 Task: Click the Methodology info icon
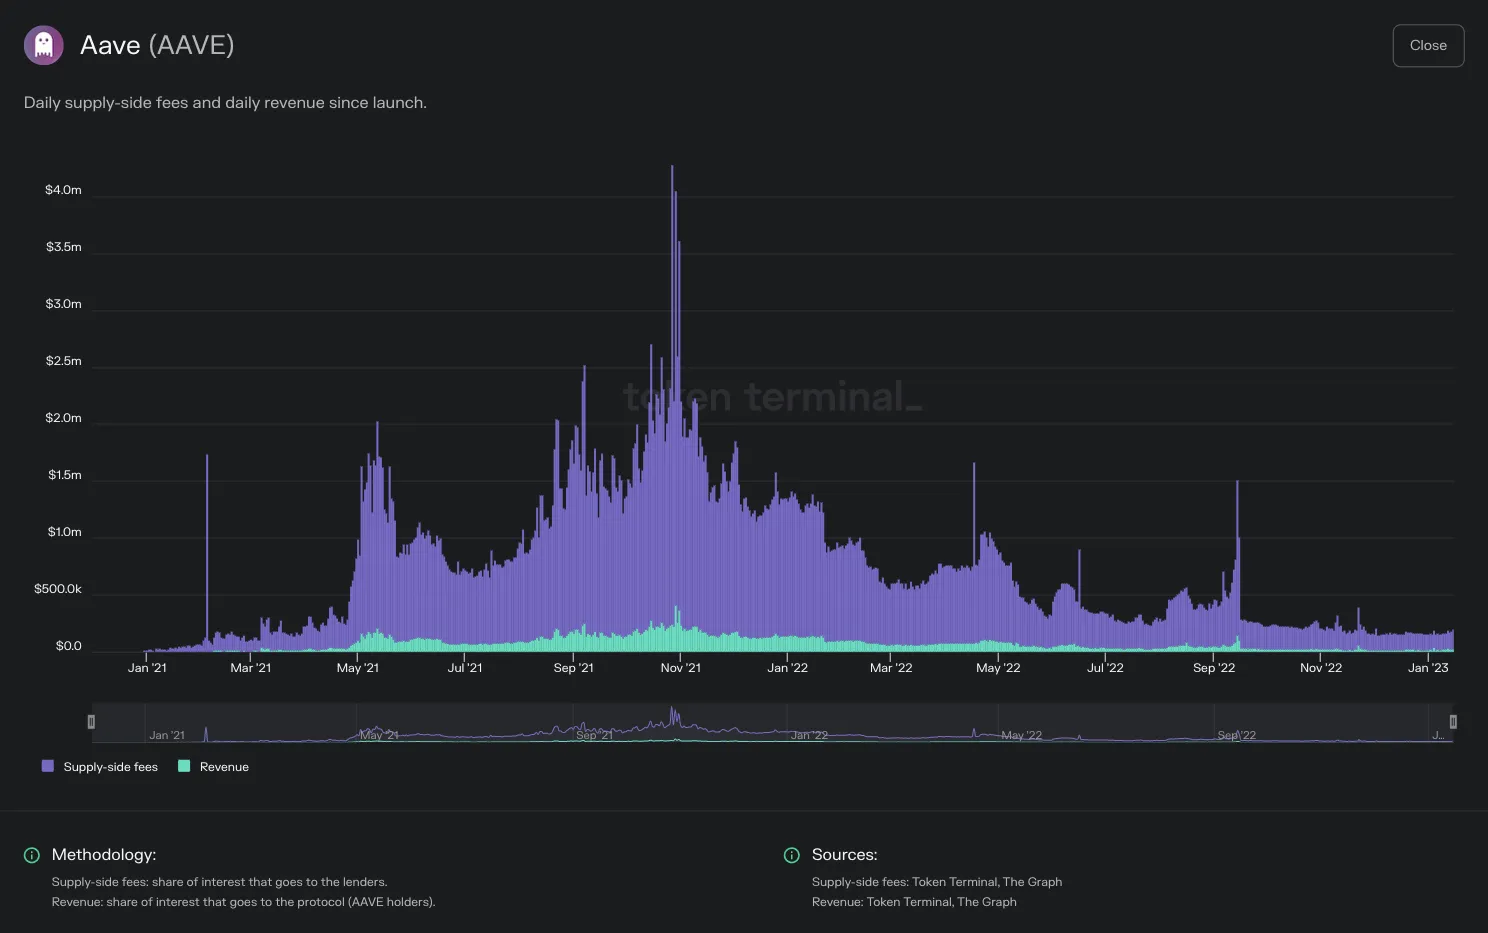point(32,855)
